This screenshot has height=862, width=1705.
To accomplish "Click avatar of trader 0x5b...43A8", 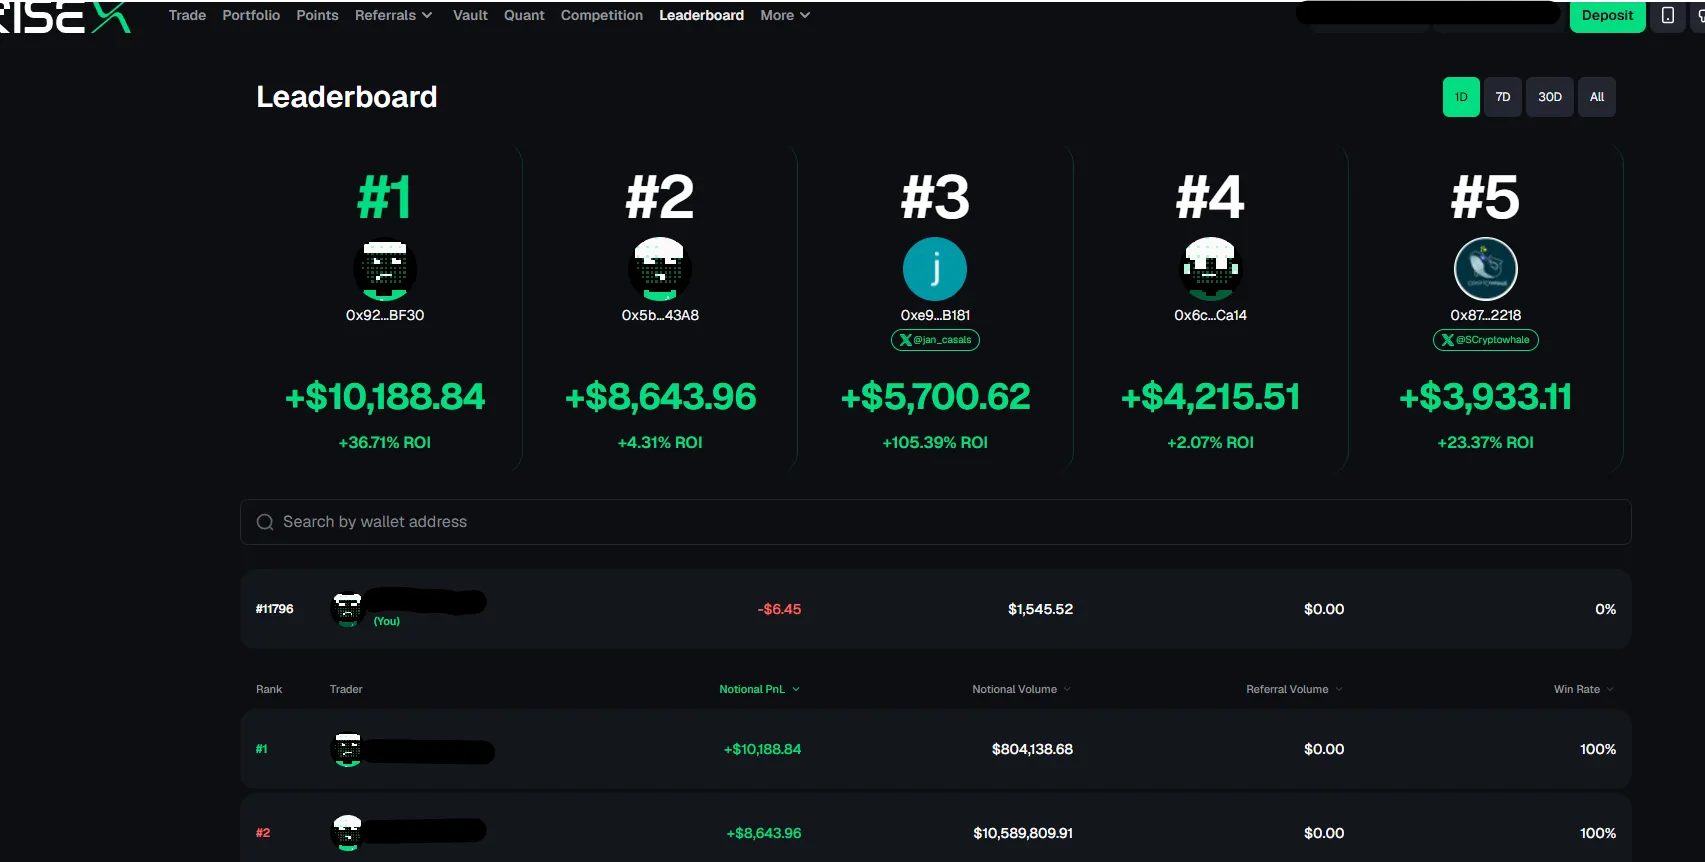I will pos(660,269).
